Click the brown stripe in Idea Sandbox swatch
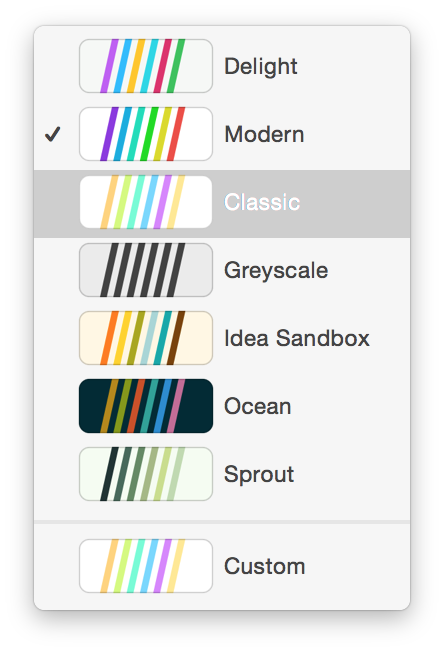Screen dimensions: 444x652 [x=176, y=338]
